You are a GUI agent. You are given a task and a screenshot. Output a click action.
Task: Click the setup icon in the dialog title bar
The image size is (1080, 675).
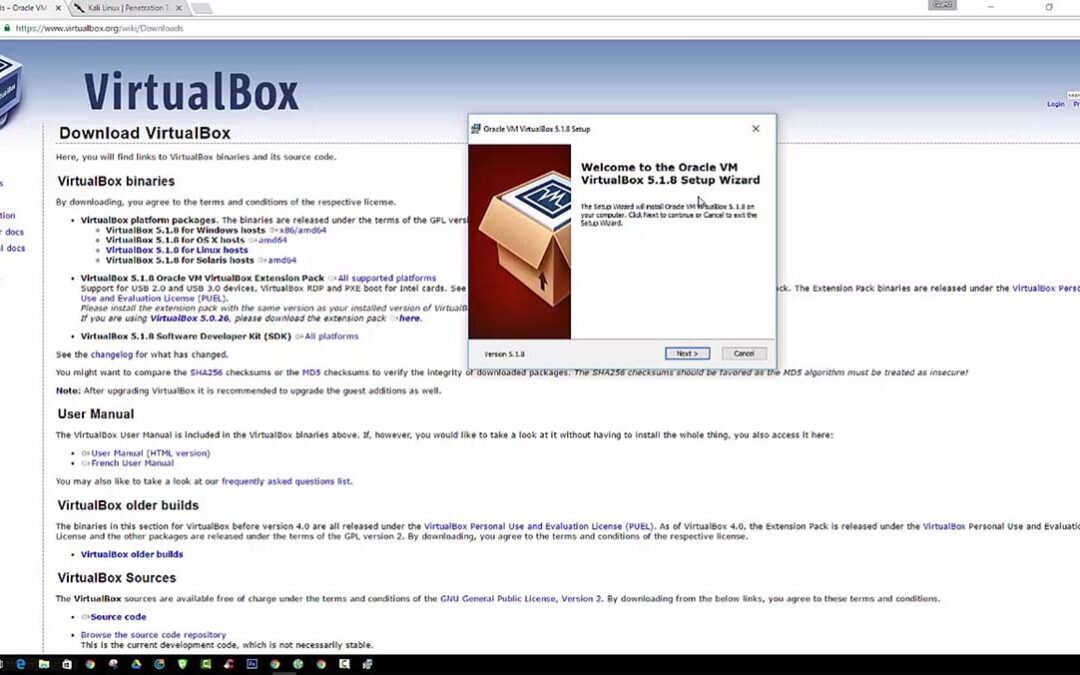[476, 129]
